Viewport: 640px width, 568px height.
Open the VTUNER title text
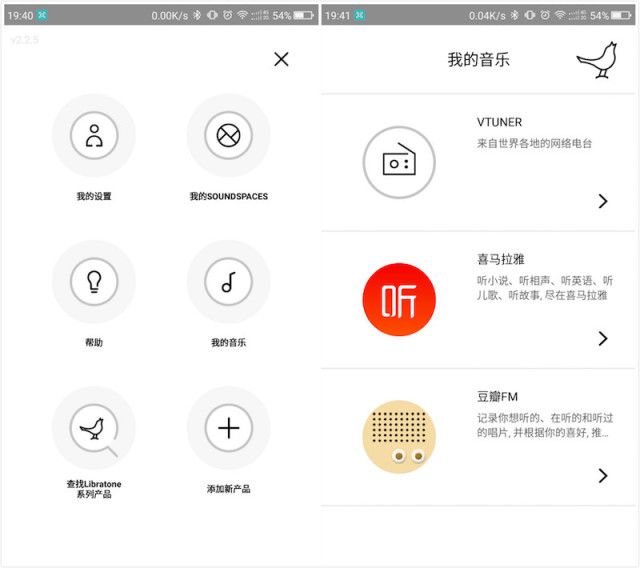(x=499, y=122)
